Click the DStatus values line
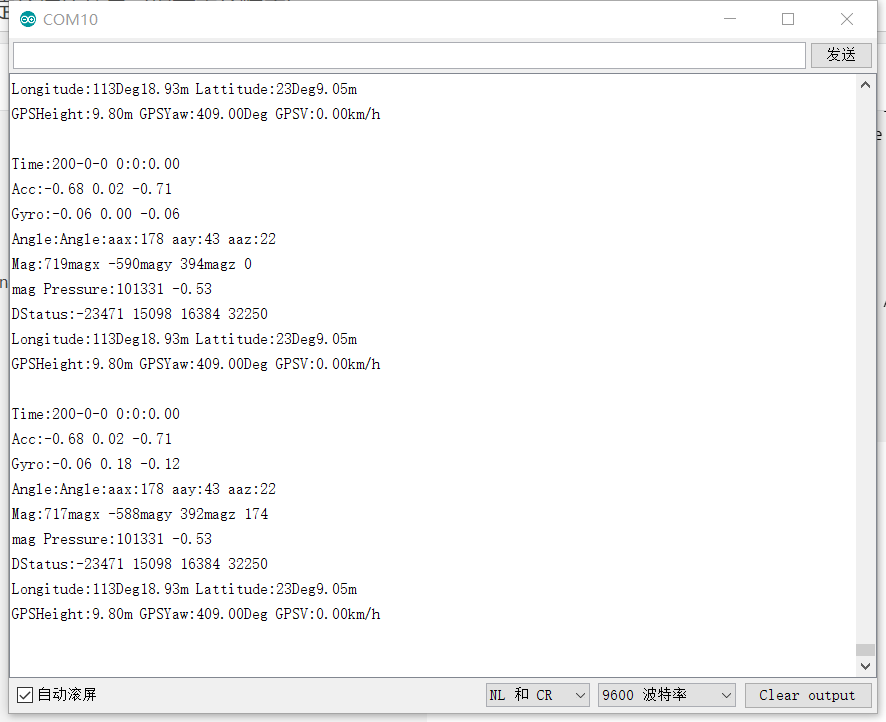The image size is (886, 722). click(x=139, y=313)
